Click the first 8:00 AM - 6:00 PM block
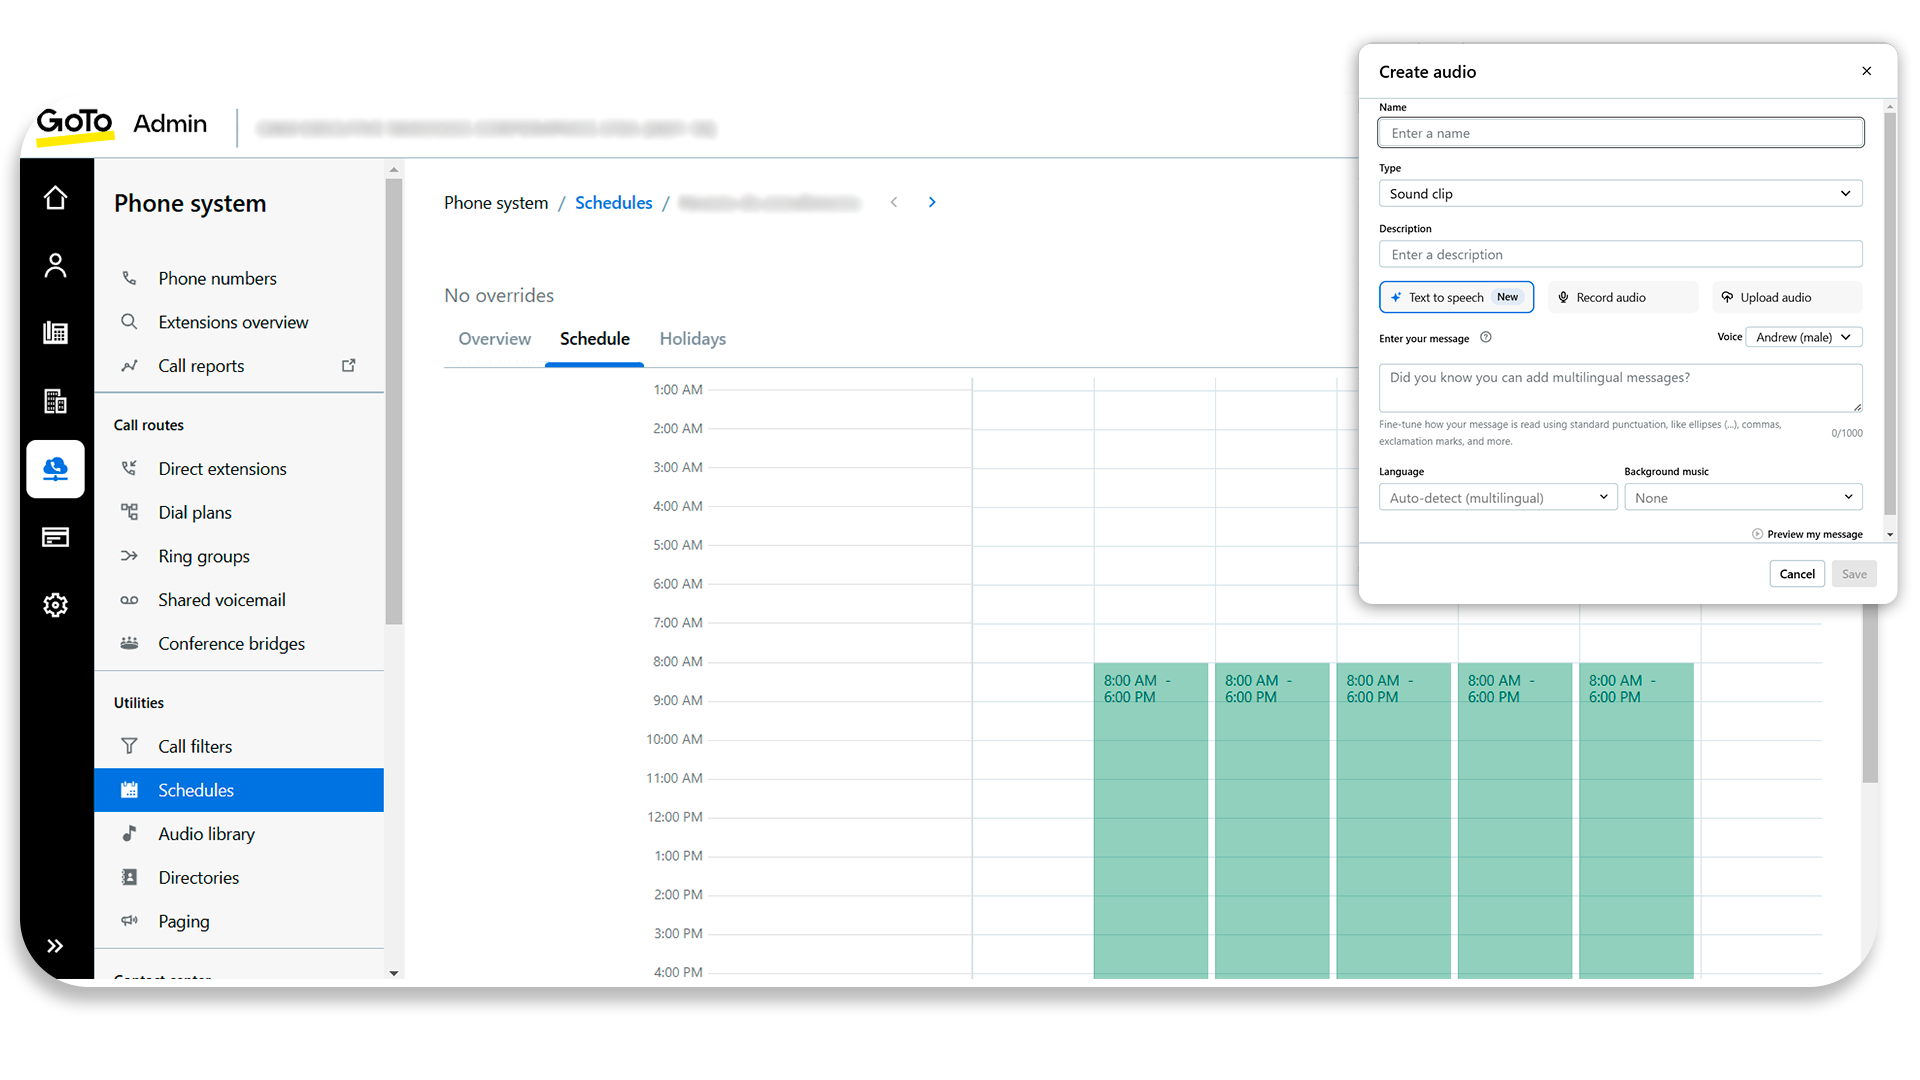The height and width of the screenshot is (1080, 1920). click(x=1150, y=820)
